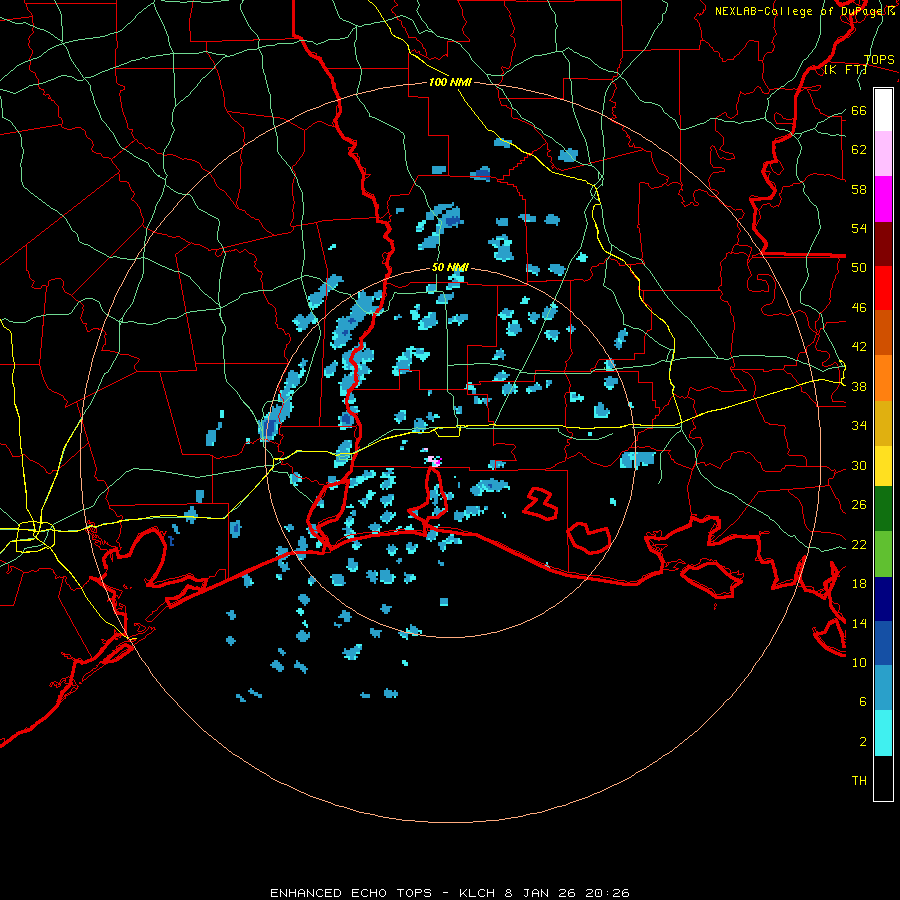Screen dimensions: 900x900
Task: Click the legend value 66
Action: (x=859, y=110)
